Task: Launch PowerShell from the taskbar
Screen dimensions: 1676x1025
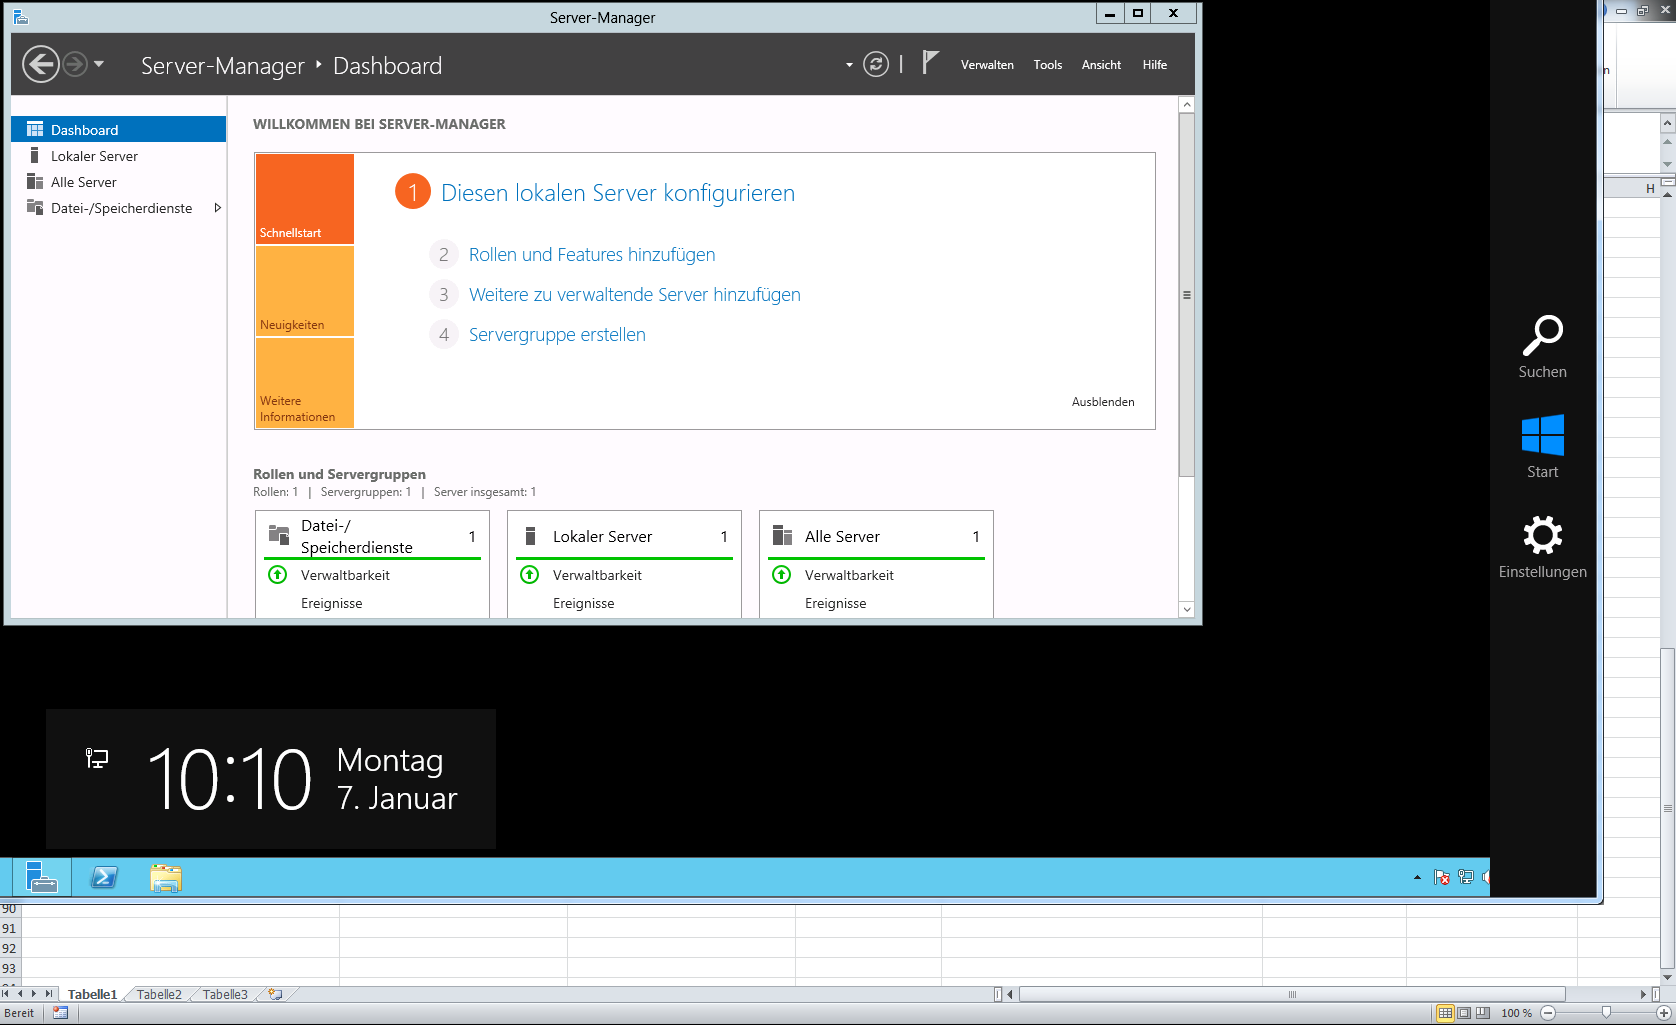Action: (x=104, y=877)
